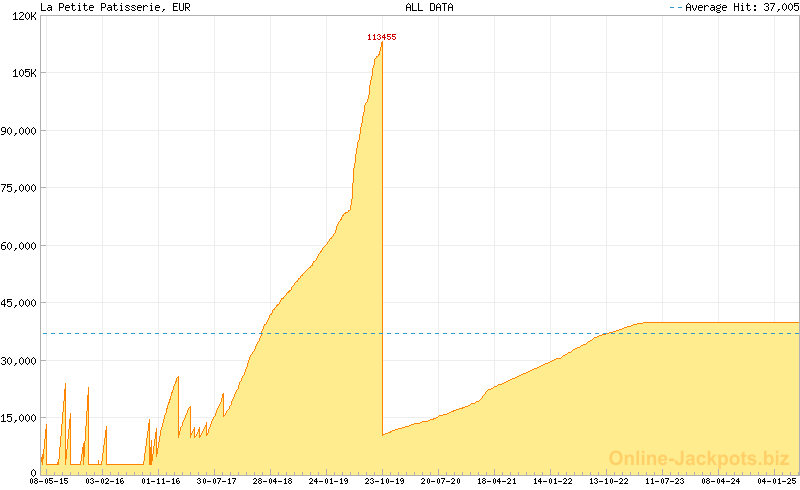Screen dimensions: 800x490
Task: Click the 15,000 y-axis label
Action: [x=18, y=418]
